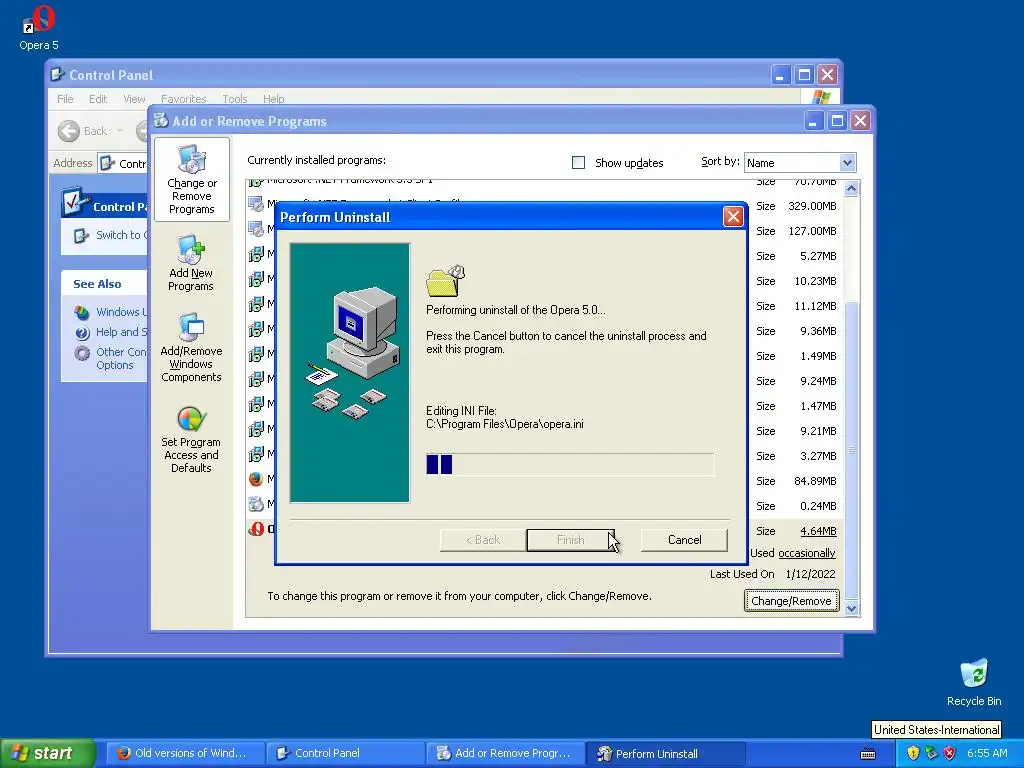Screen dimensions: 1024x768
Task: Click the keyboard language icon in the taskbar
Action: [x=868, y=754]
